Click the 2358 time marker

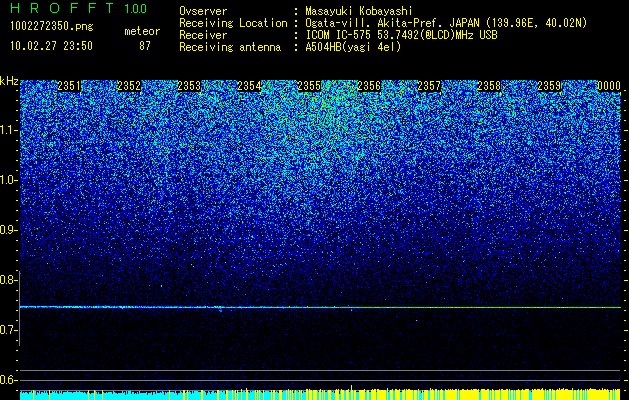489,86
